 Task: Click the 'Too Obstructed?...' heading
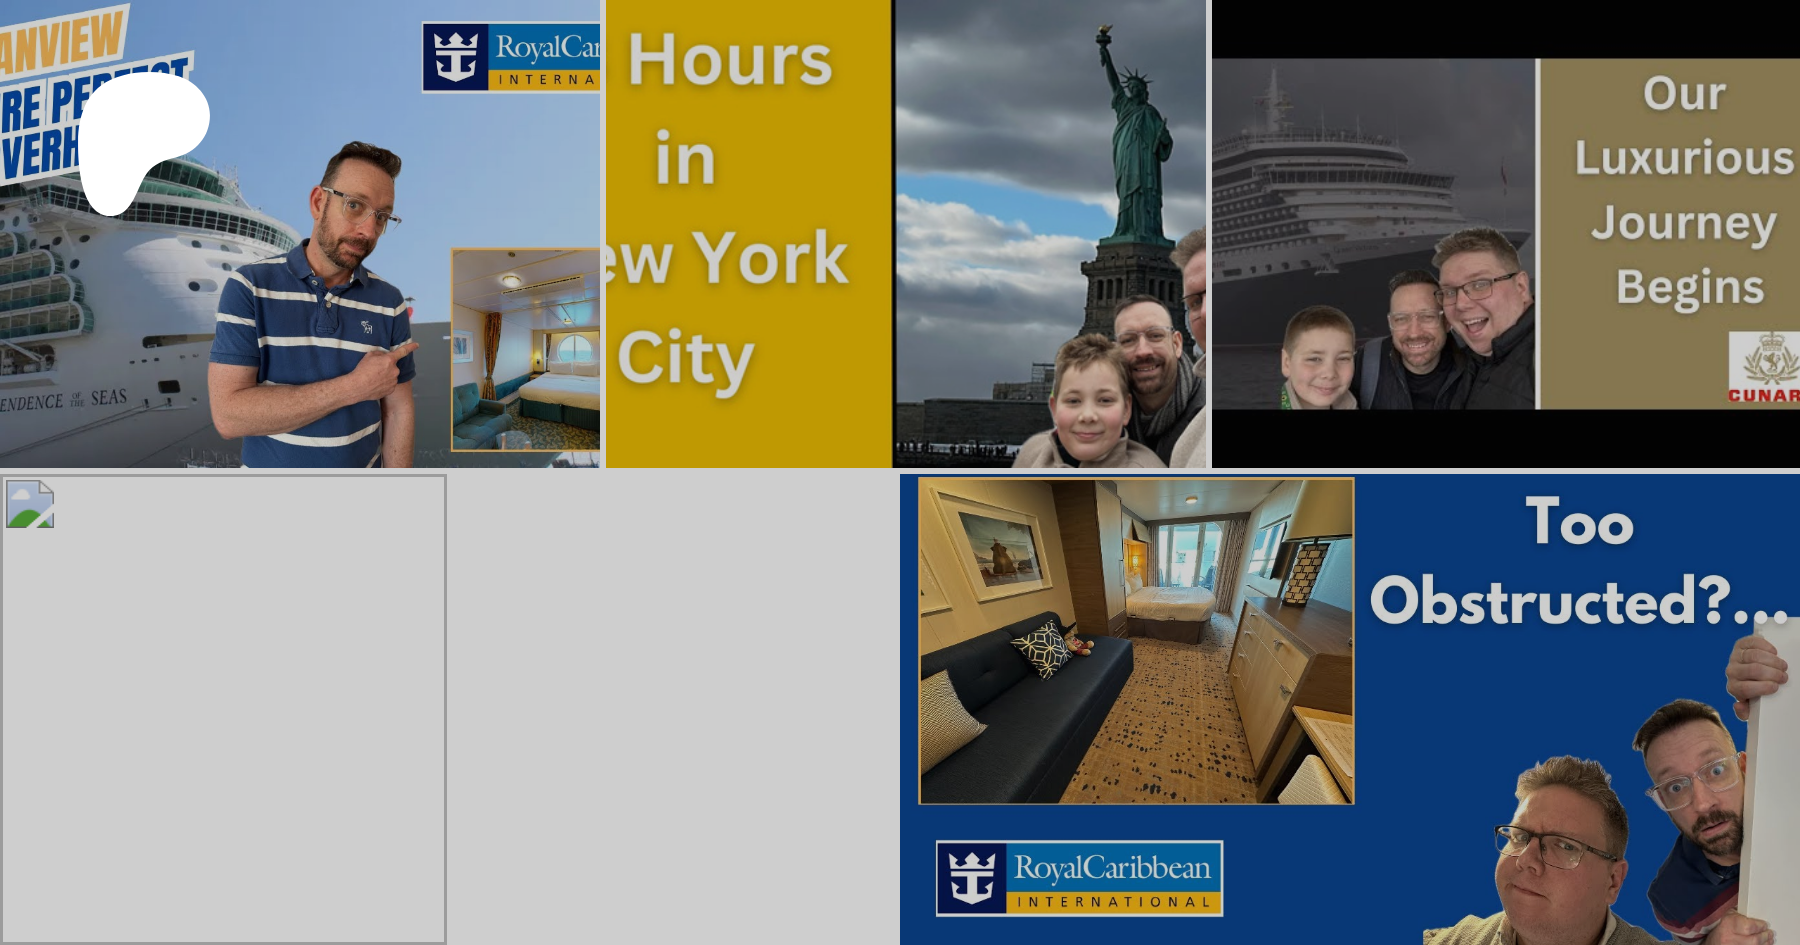pyautogui.click(x=1578, y=562)
